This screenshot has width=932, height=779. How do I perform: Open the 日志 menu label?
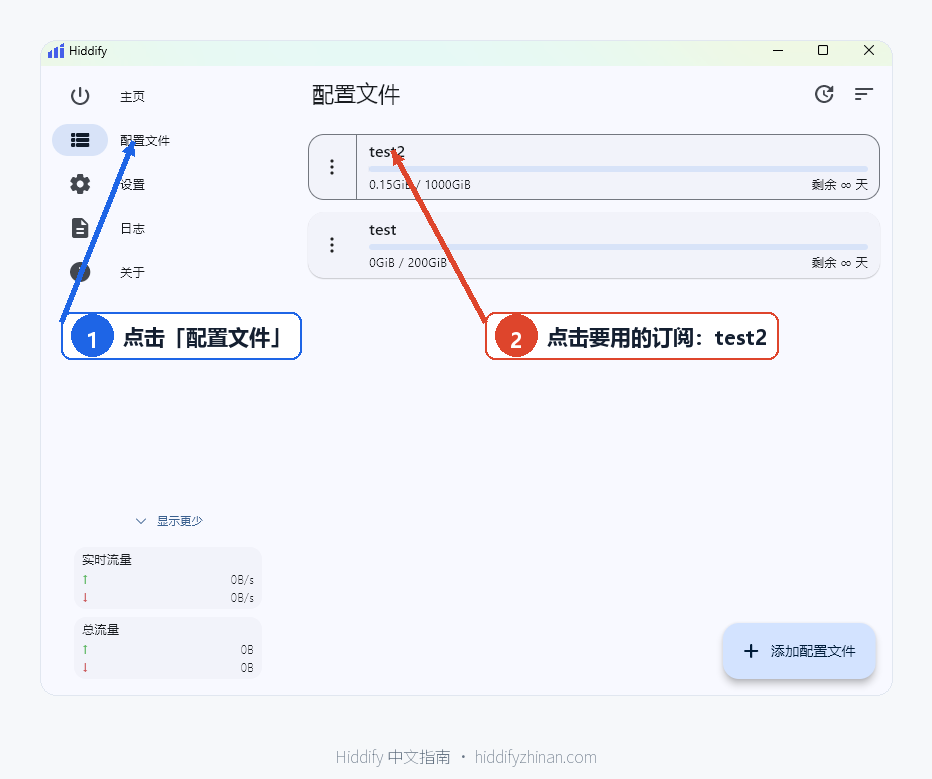click(x=133, y=228)
